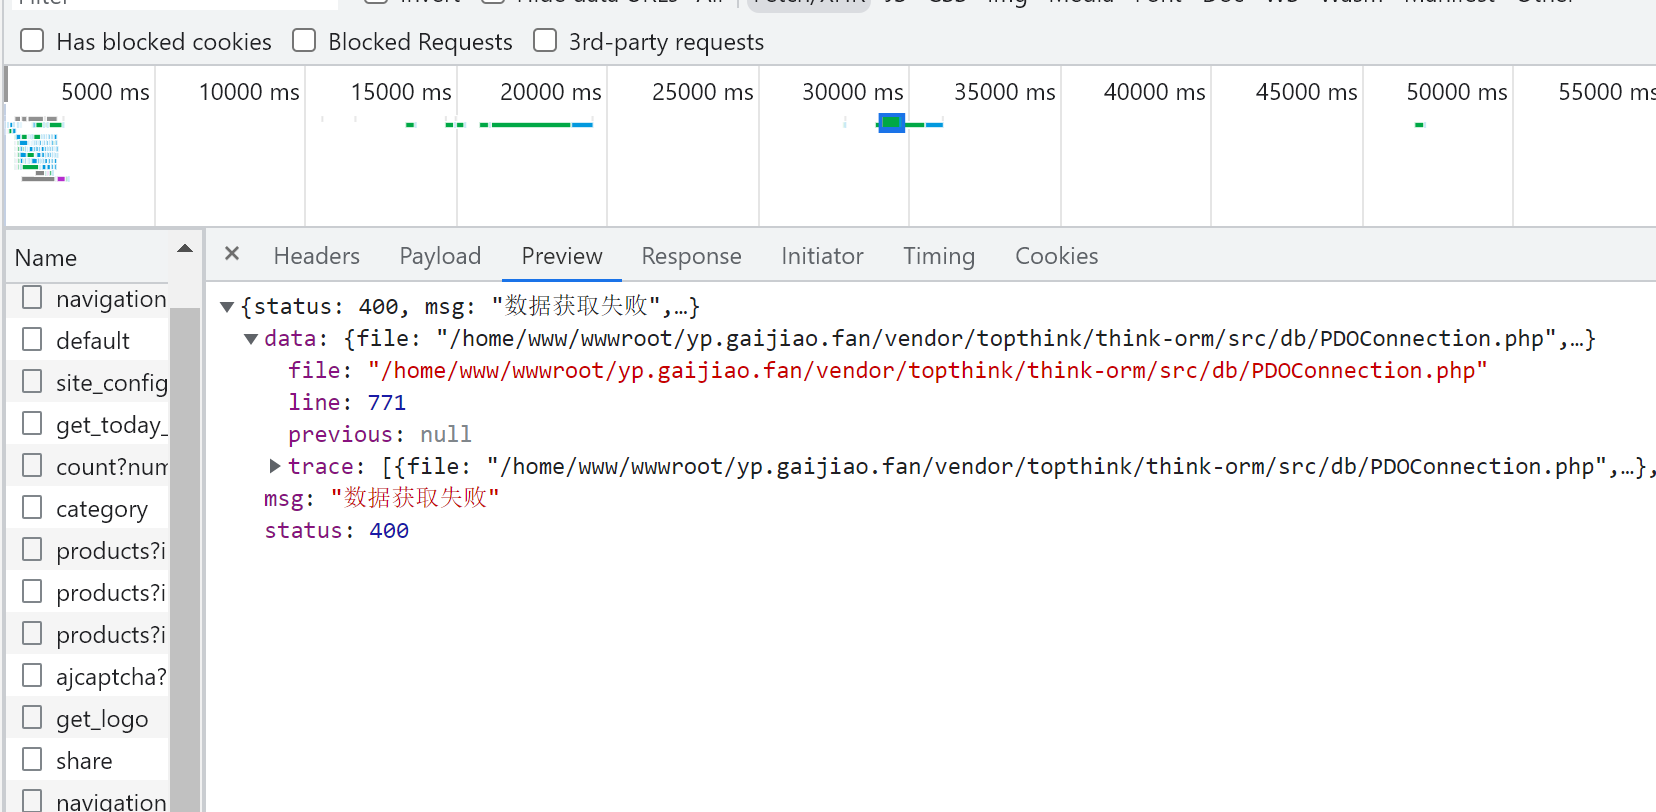The width and height of the screenshot is (1656, 812).
Task: Click the blue selection on timeline overview
Action: [891, 123]
